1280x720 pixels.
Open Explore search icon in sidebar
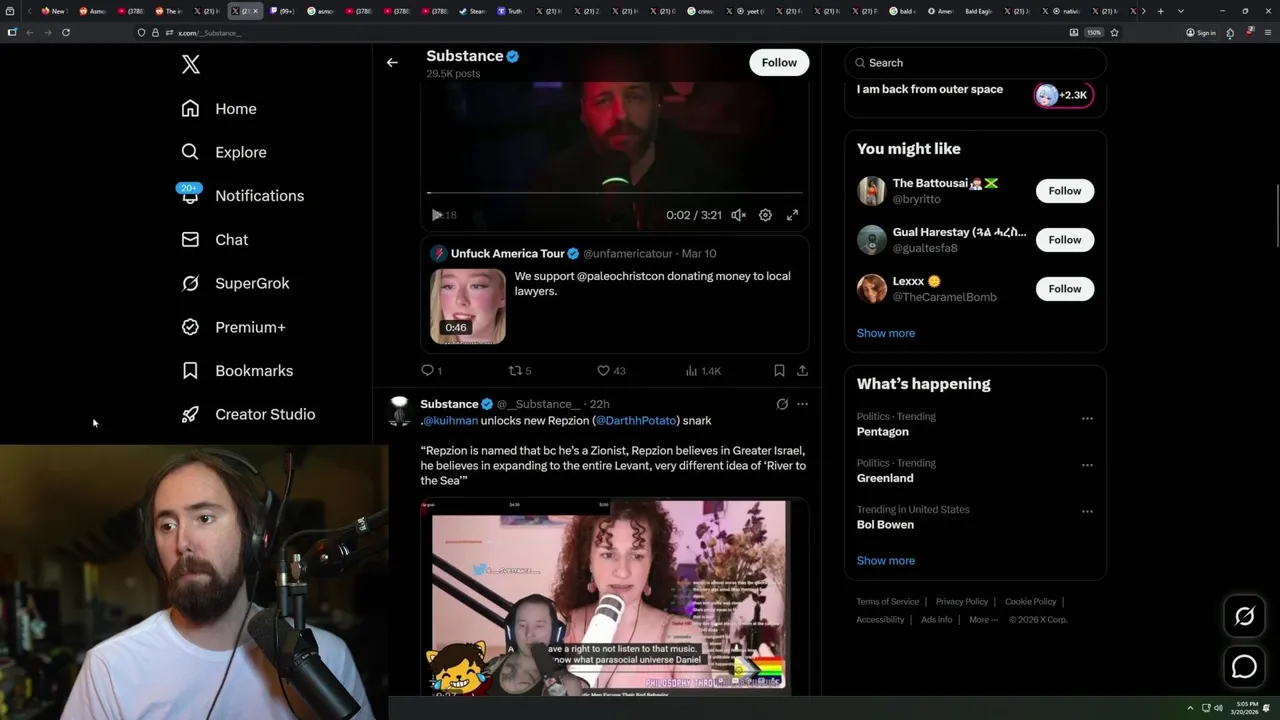coord(190,152)
